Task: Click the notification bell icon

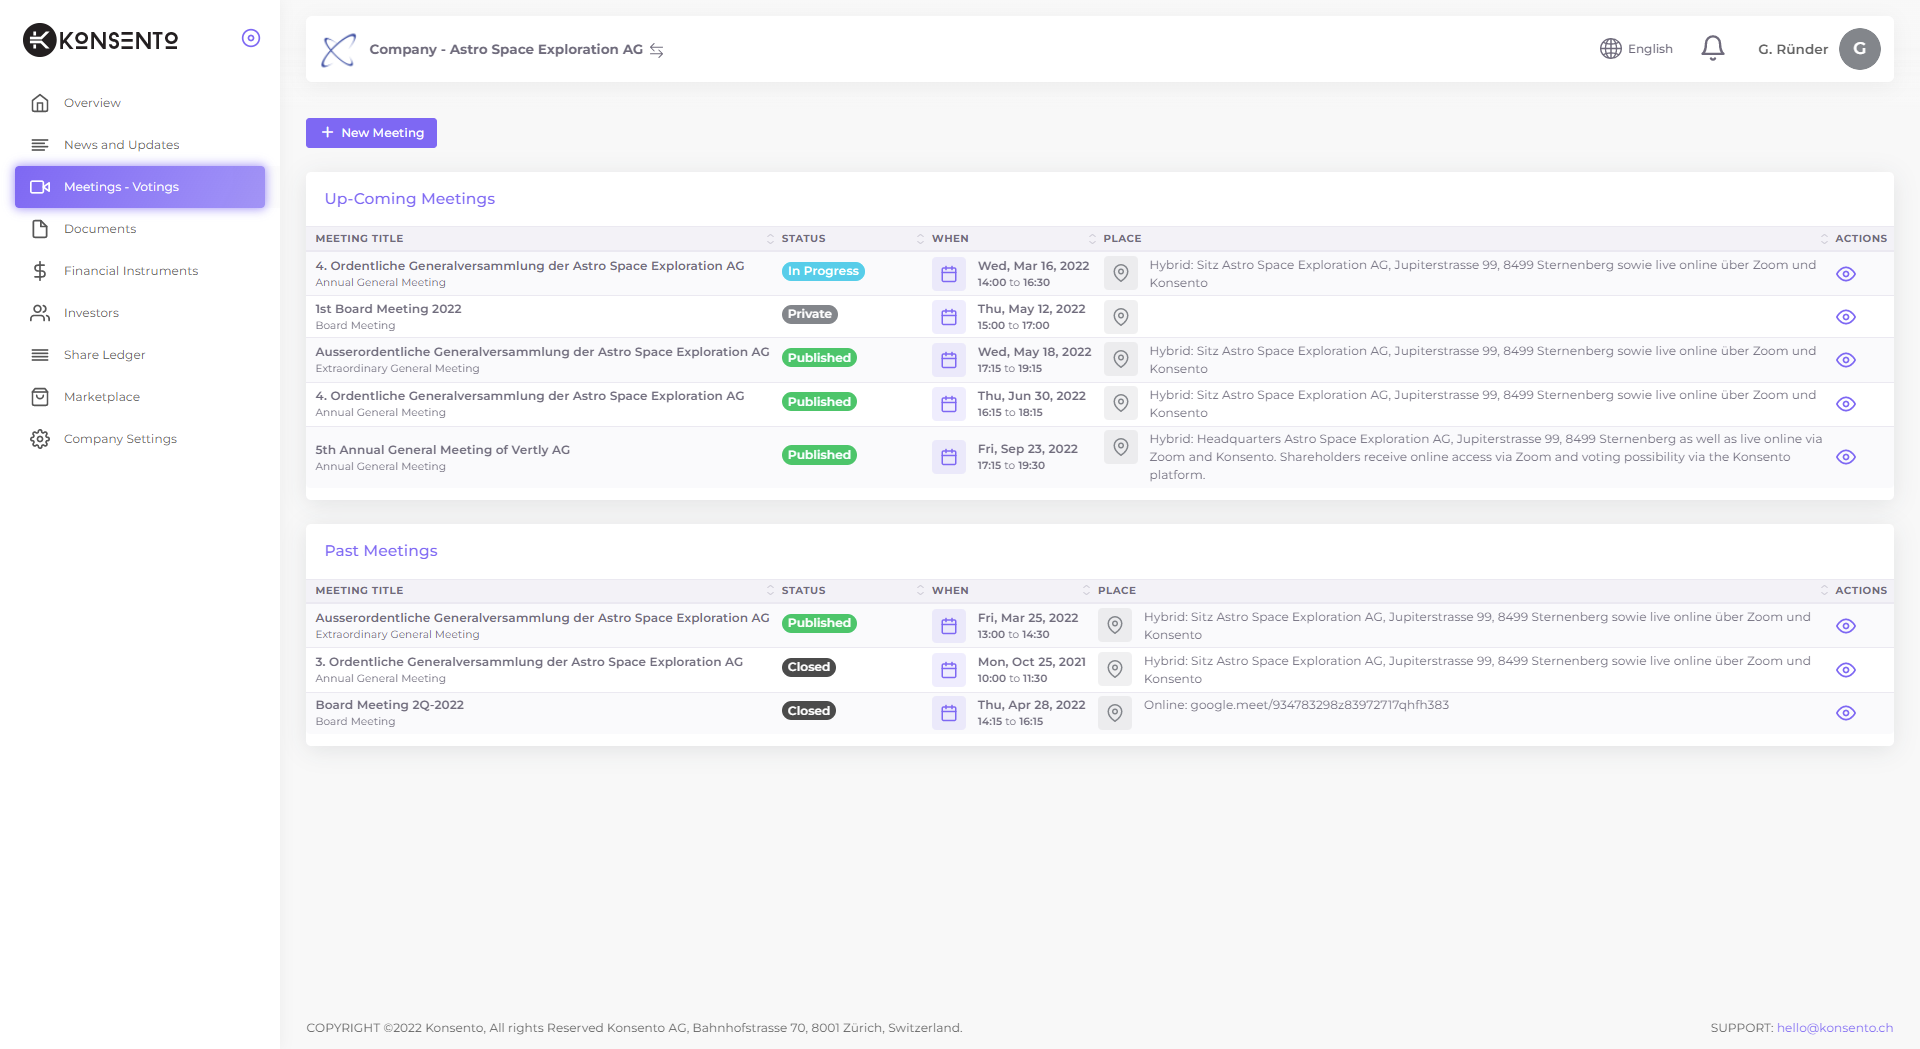Action: click(x=1712, y=48)
